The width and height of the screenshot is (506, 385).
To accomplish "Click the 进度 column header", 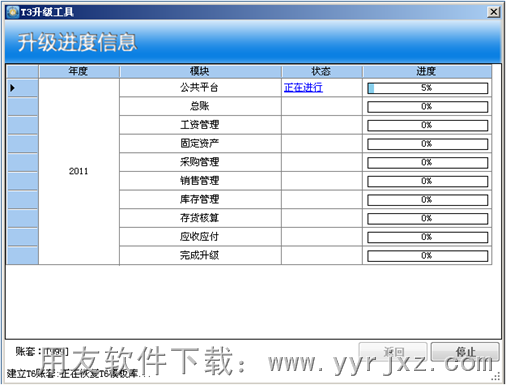I will coord(427,71).
